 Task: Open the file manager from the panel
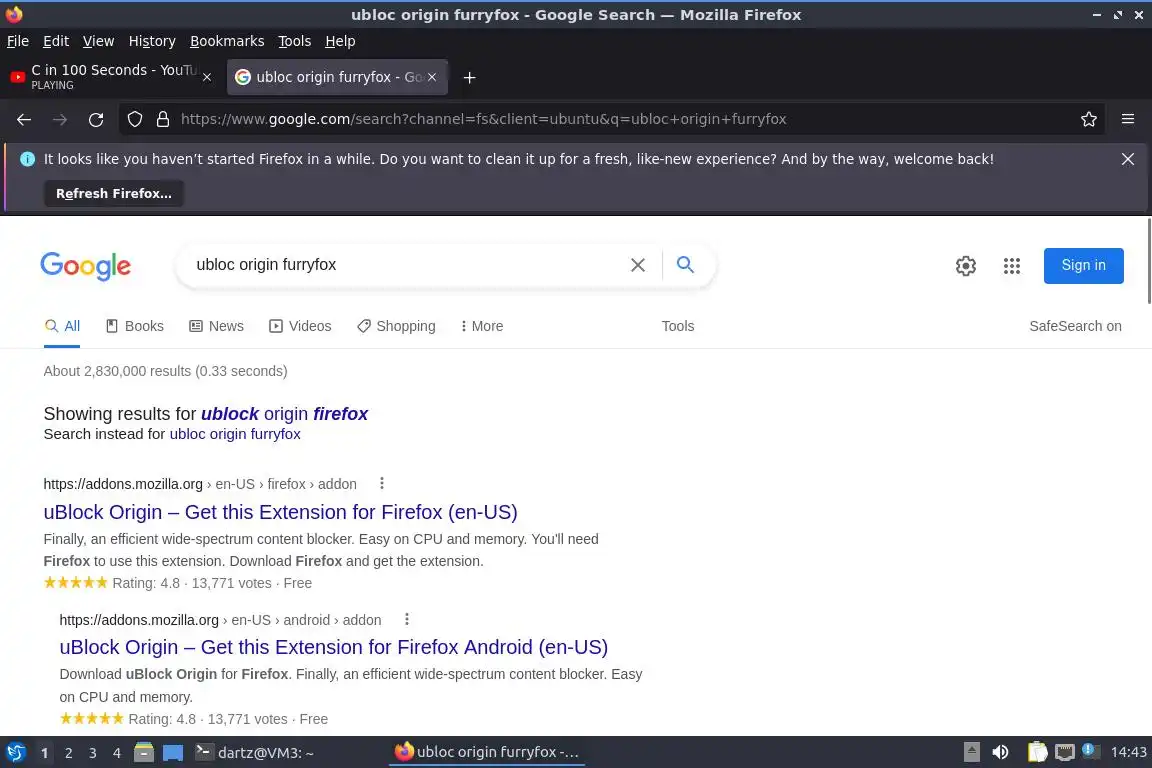coord(144,753)
